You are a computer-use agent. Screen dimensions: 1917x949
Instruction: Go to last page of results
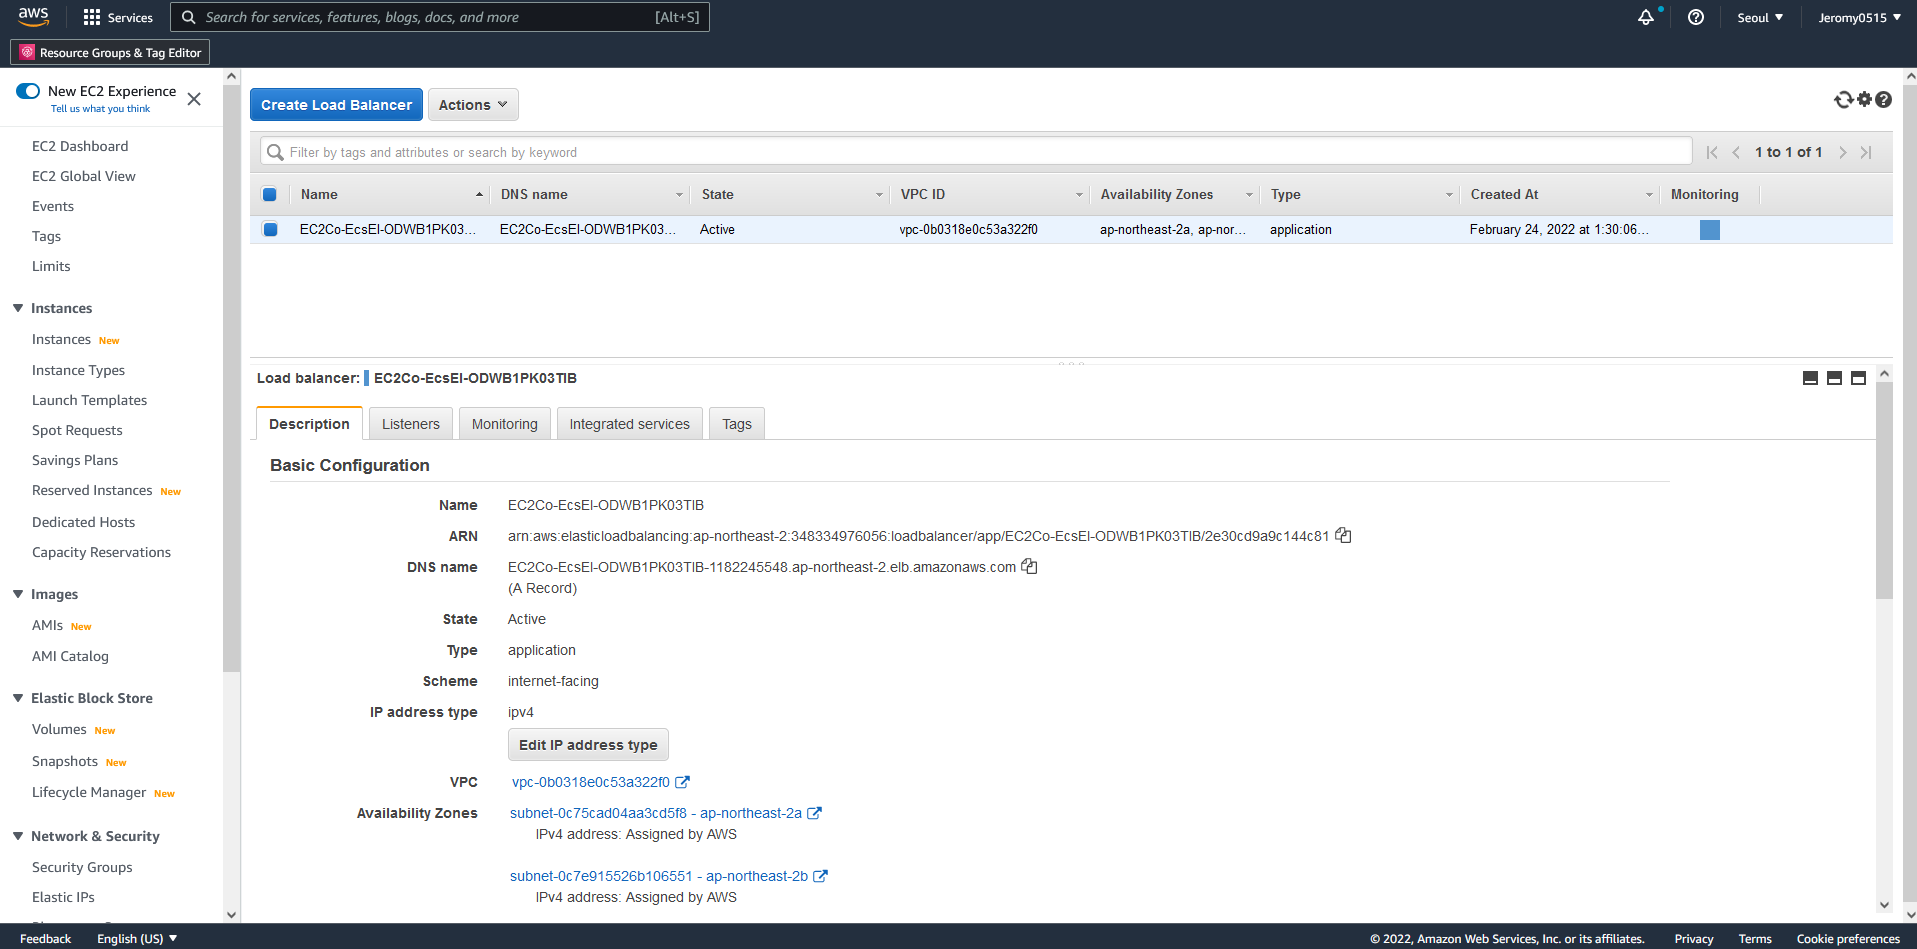(x=1866, y=152)
